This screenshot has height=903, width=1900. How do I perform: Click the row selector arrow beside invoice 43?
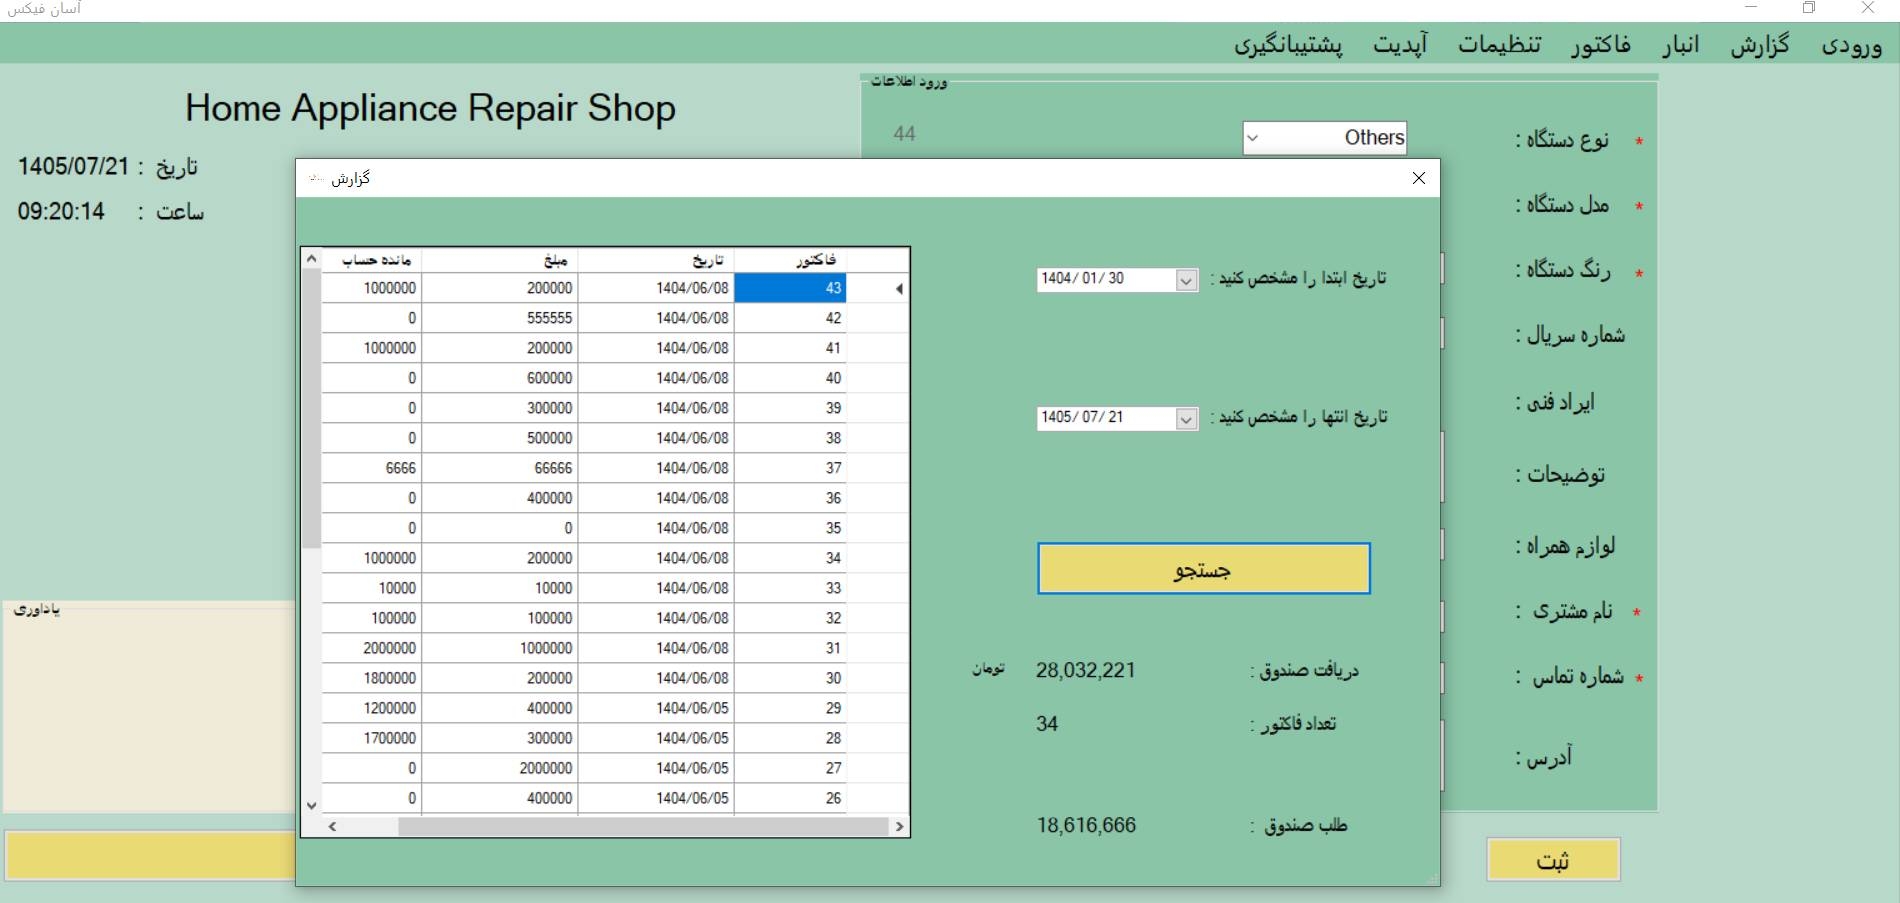click(878, 288)
